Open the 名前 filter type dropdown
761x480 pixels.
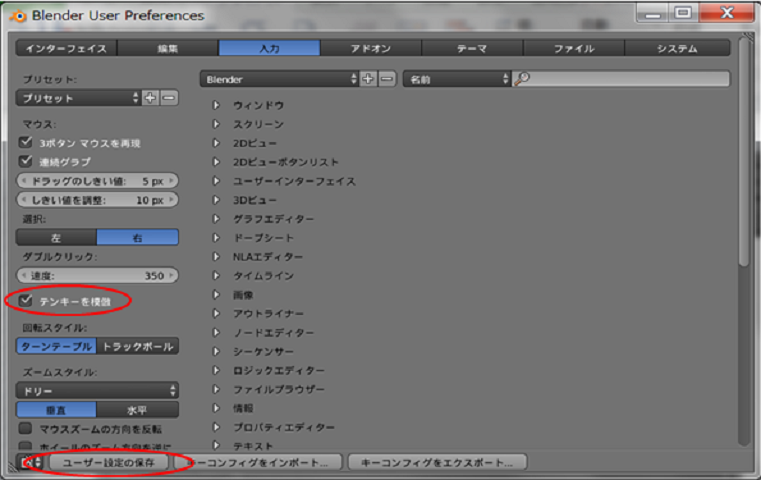456,78
